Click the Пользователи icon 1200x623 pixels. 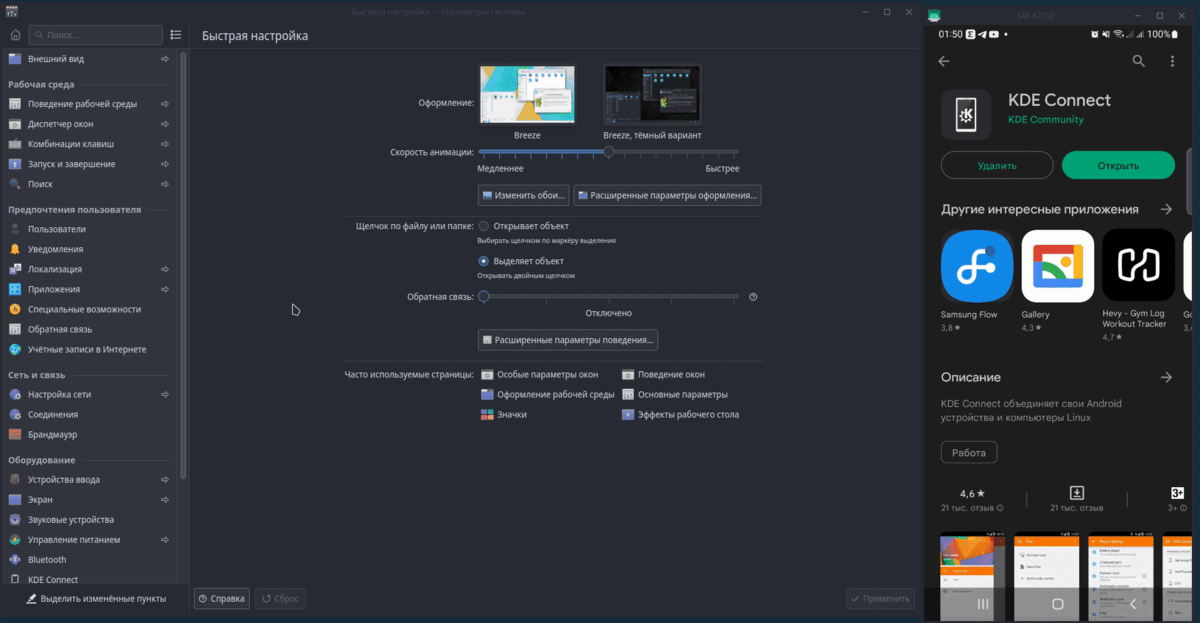(x=15, y=229)
